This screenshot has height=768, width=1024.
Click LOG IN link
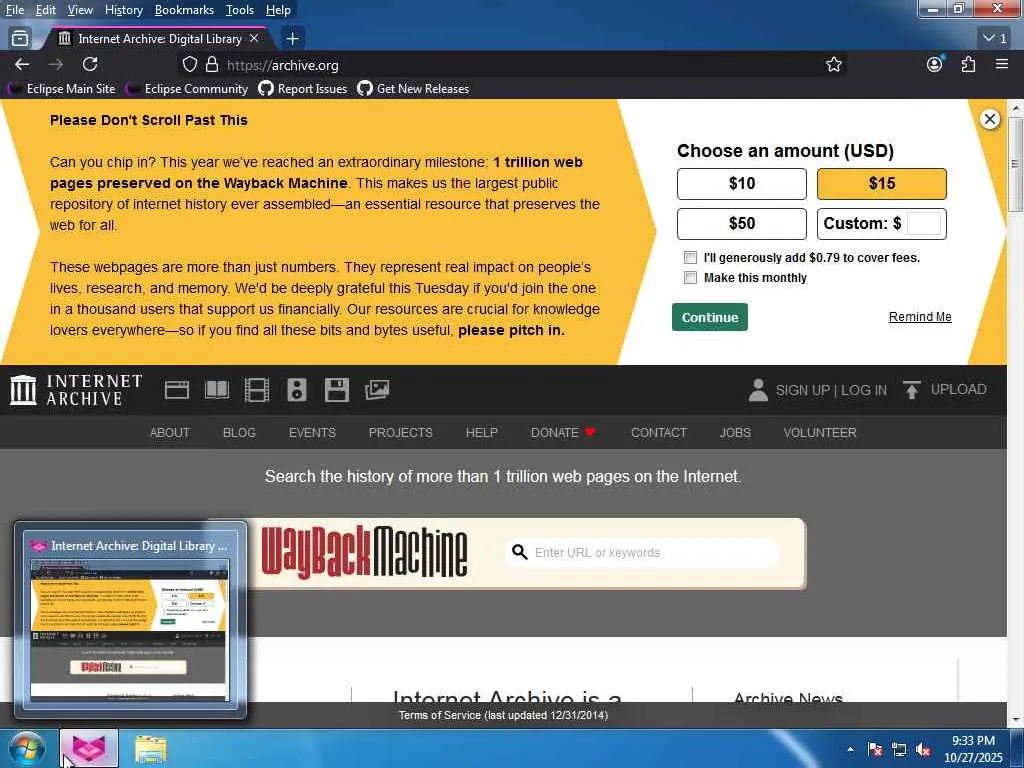[863, 391]
